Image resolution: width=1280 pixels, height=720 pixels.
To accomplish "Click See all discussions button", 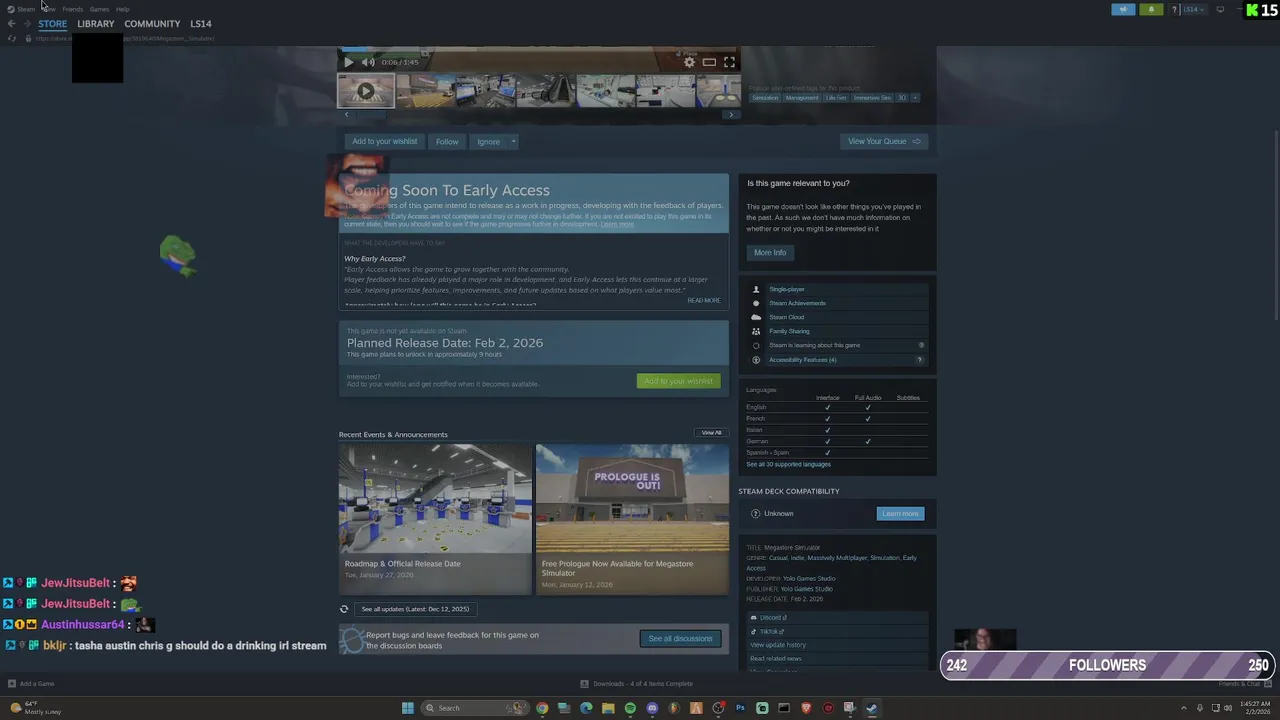I will click(680, 638).
